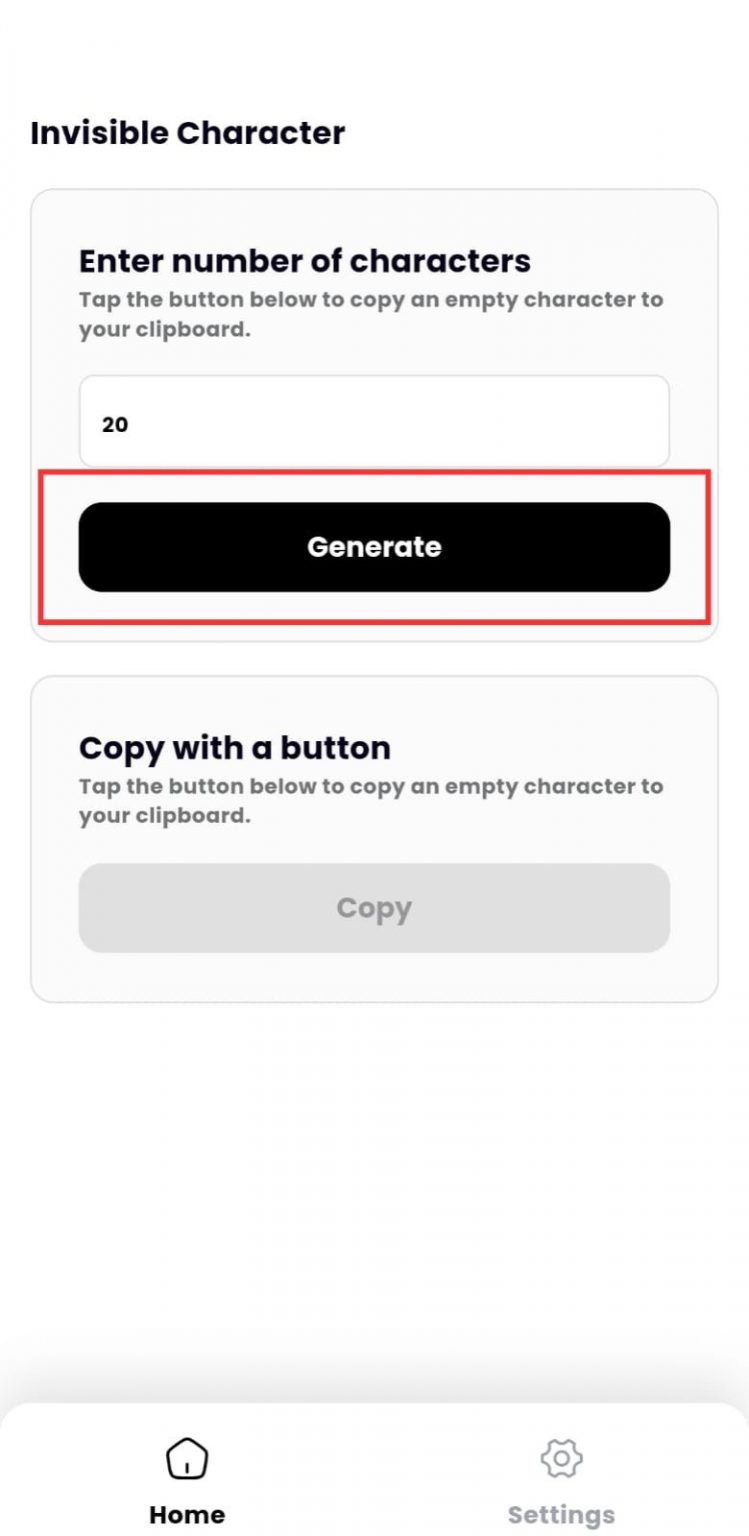
Task: Tap the word 'Generate' on the button
Action: point(374,547)
